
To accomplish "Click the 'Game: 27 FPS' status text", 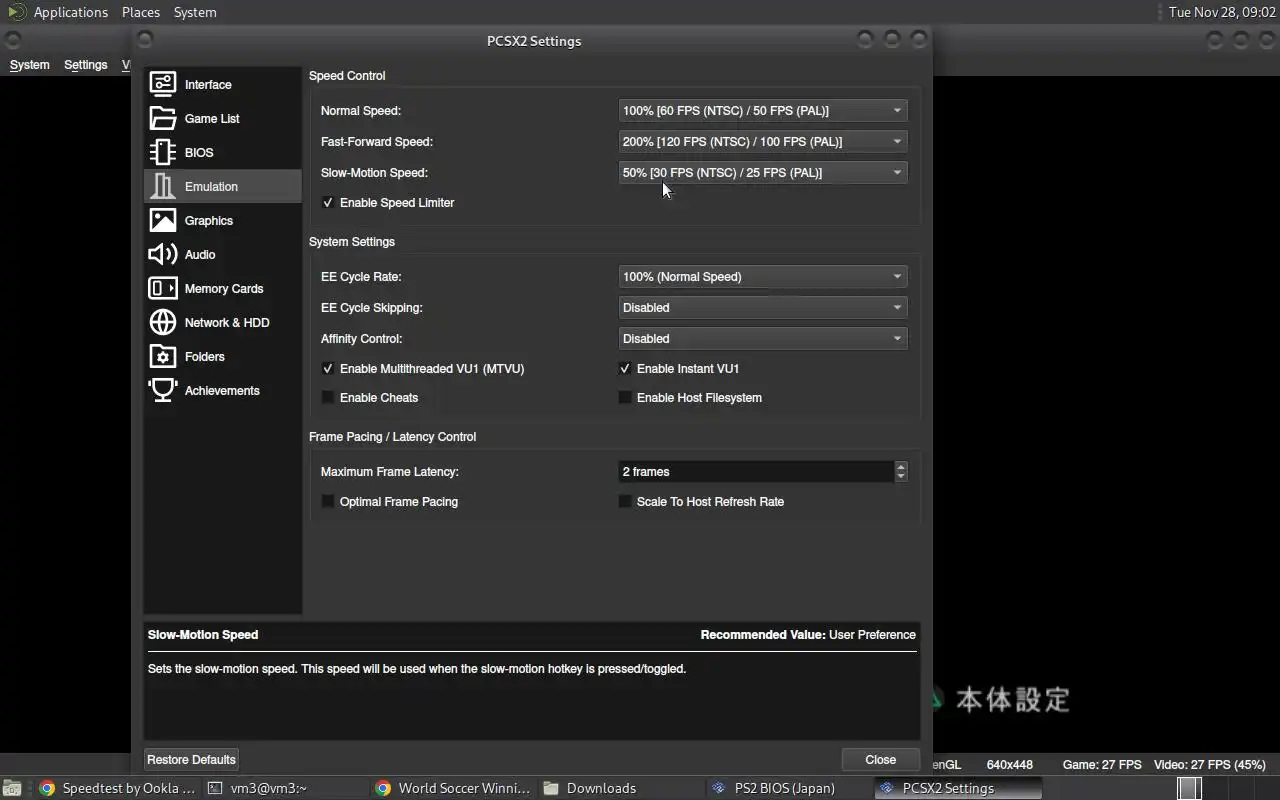I will [1101, 764].
